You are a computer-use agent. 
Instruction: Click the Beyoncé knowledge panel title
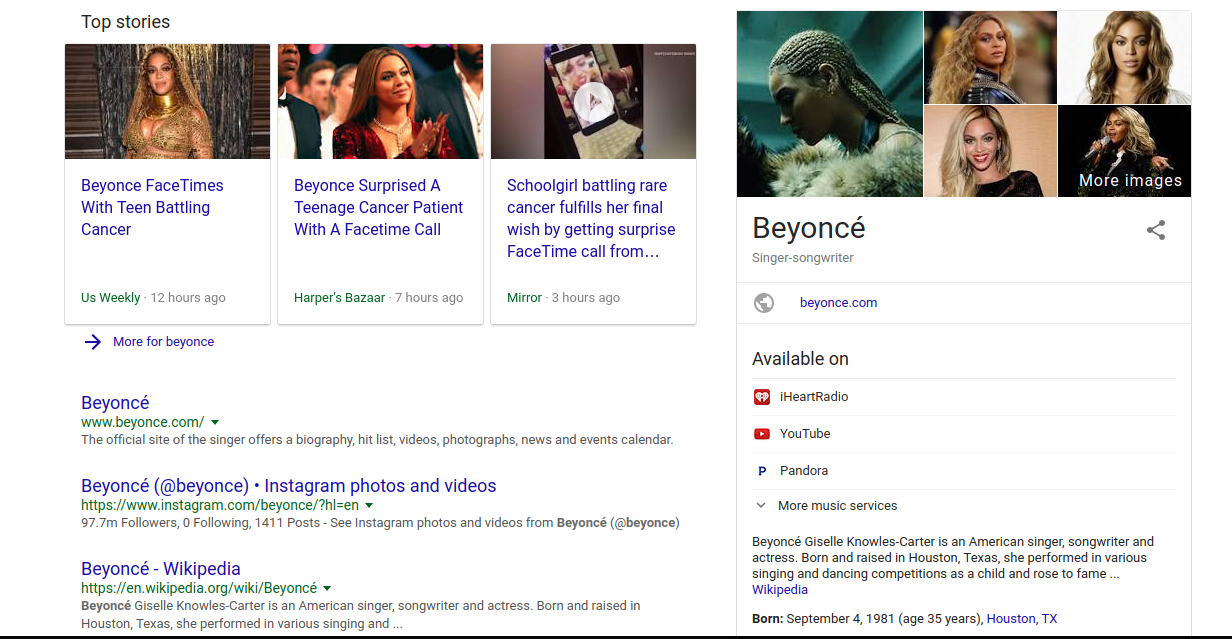click(809, 228)
